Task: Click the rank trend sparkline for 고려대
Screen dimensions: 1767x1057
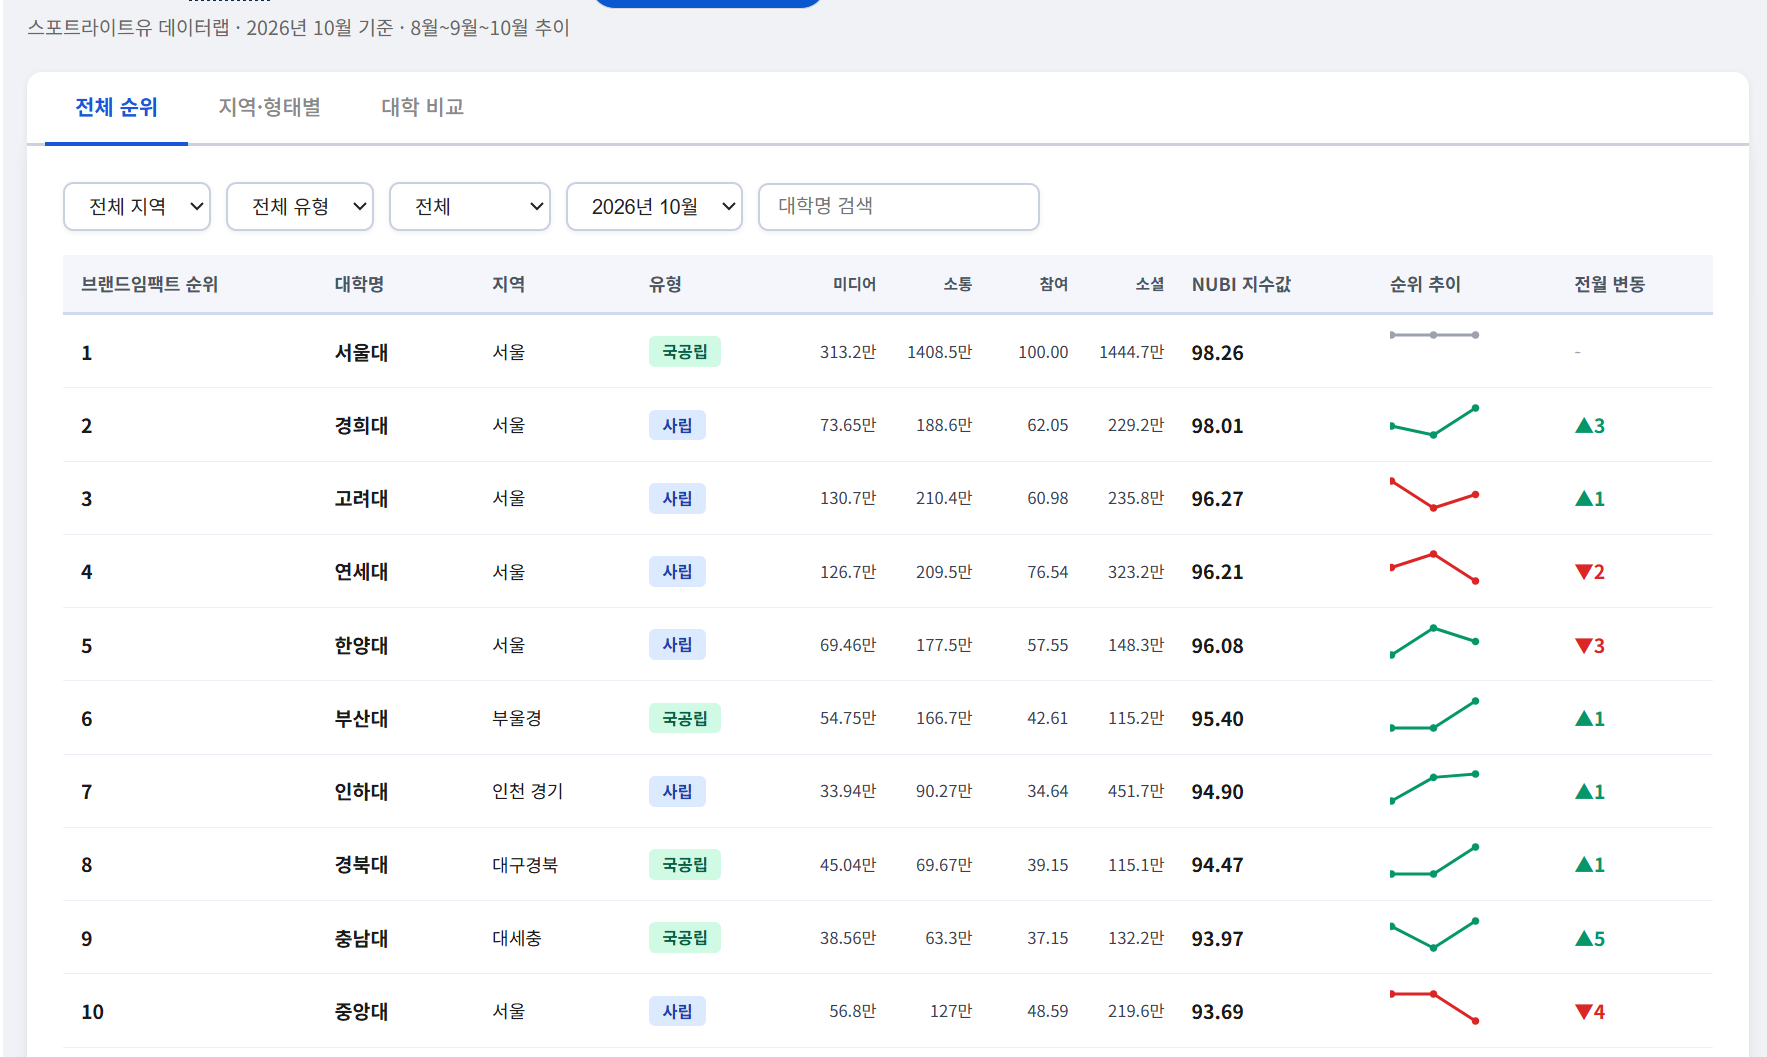Action: tap(1434, 494)
